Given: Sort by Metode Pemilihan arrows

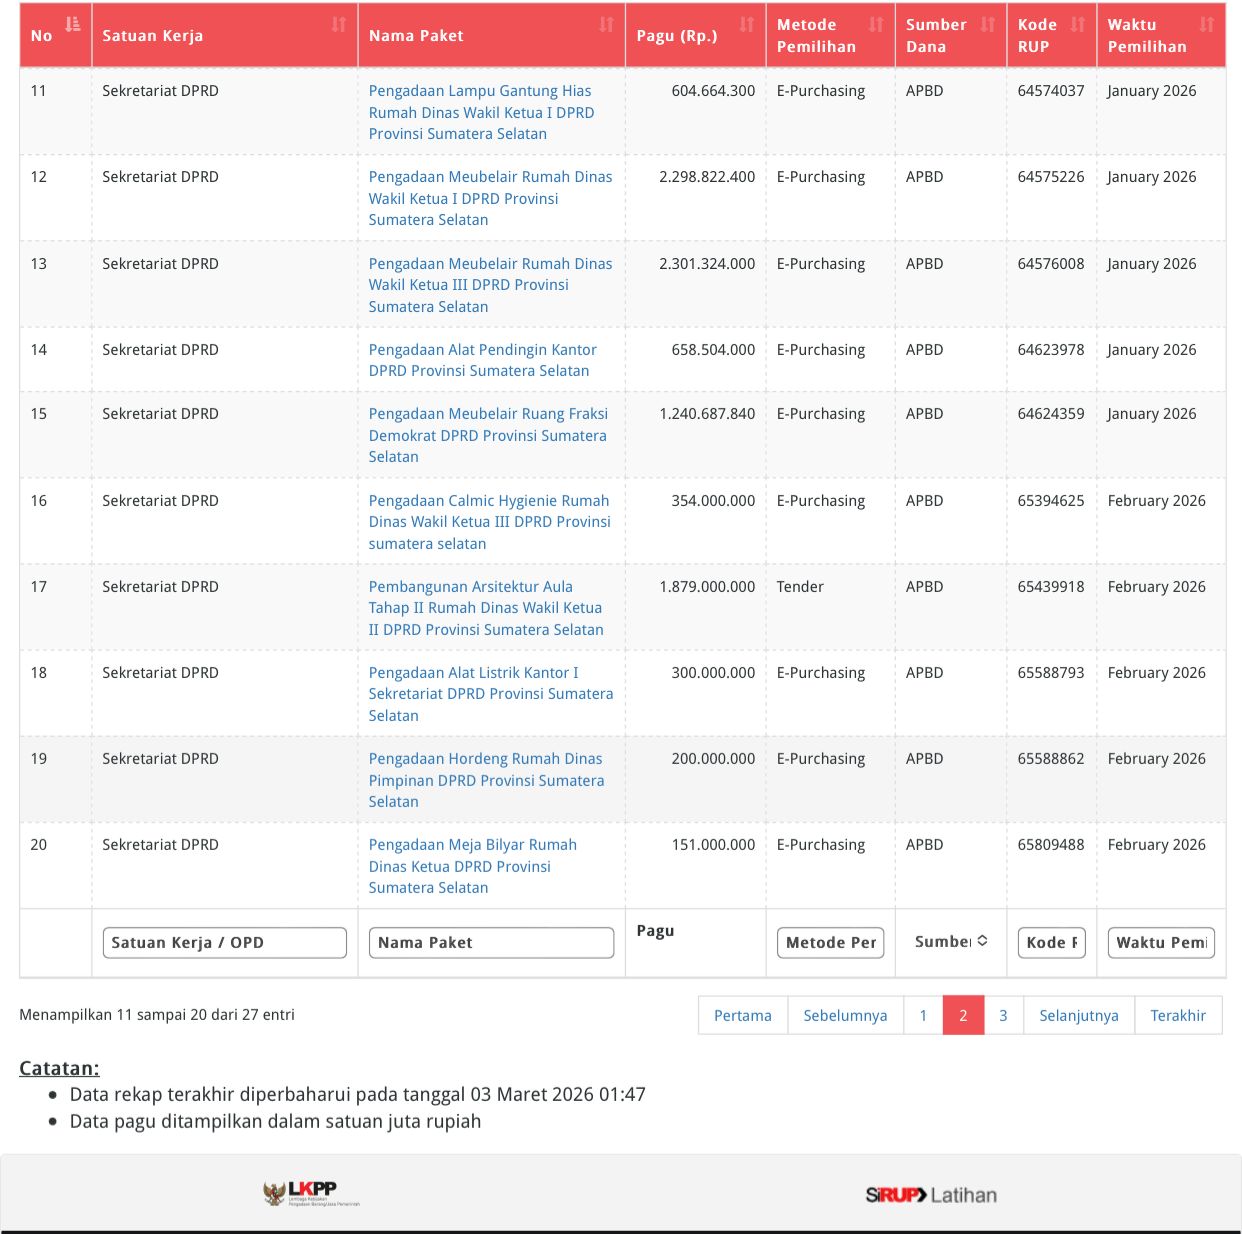Looking at the screenshot, I should [x=876, y=24].
